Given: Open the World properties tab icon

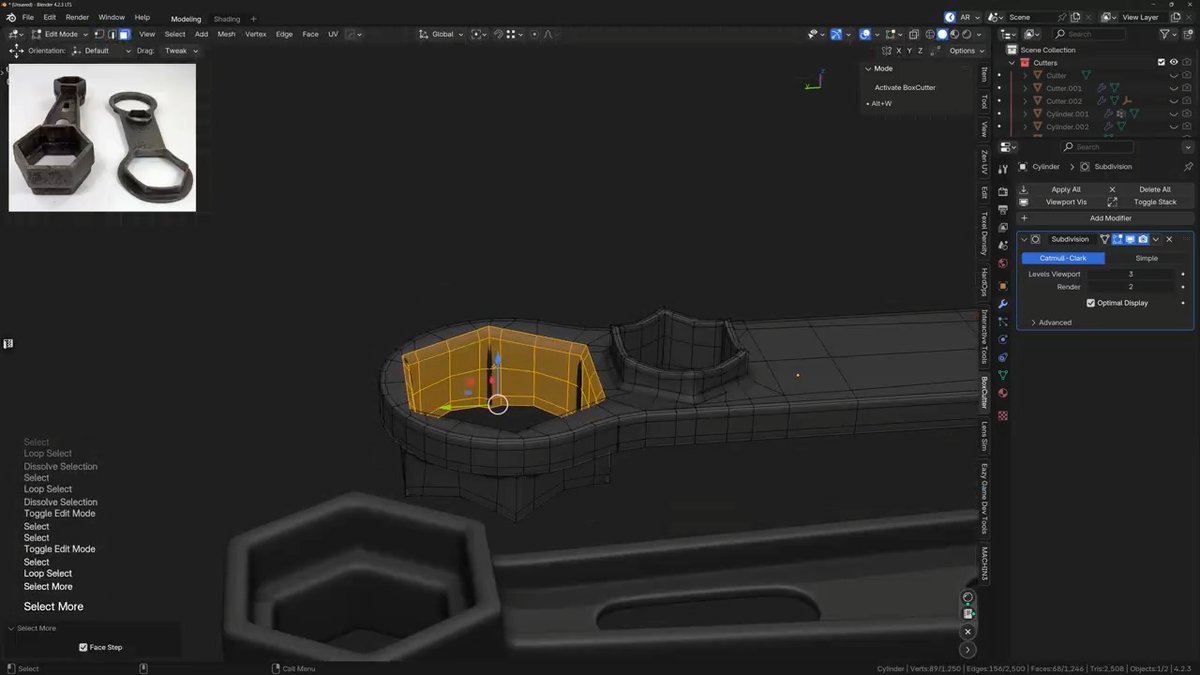Looking at the screenshot, I should coord(1003,263).
